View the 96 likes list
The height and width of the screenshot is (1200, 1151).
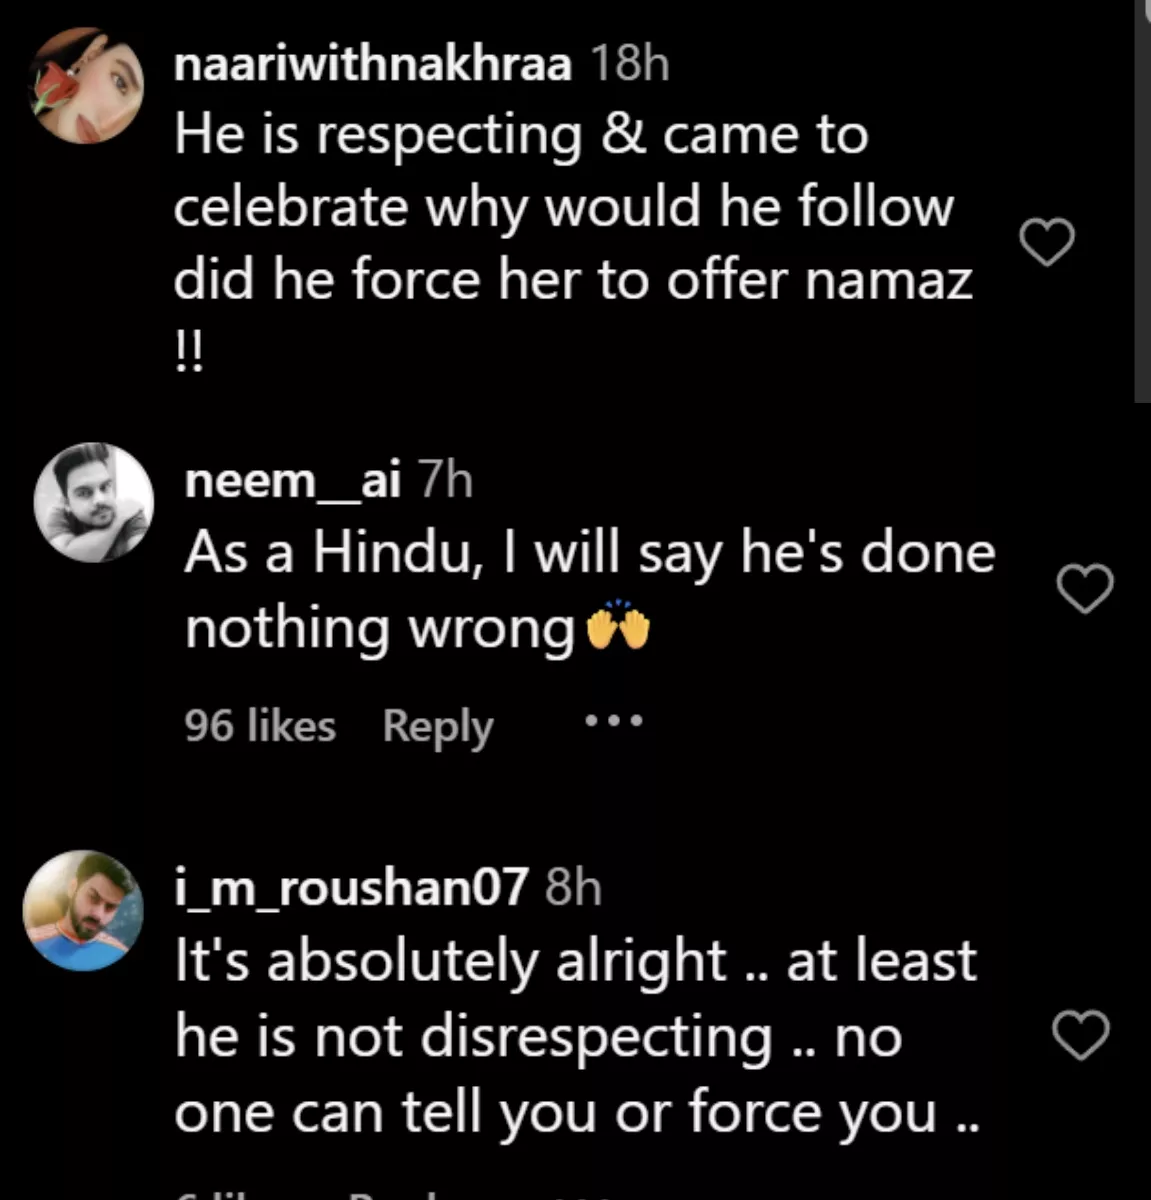pos(260,726)
